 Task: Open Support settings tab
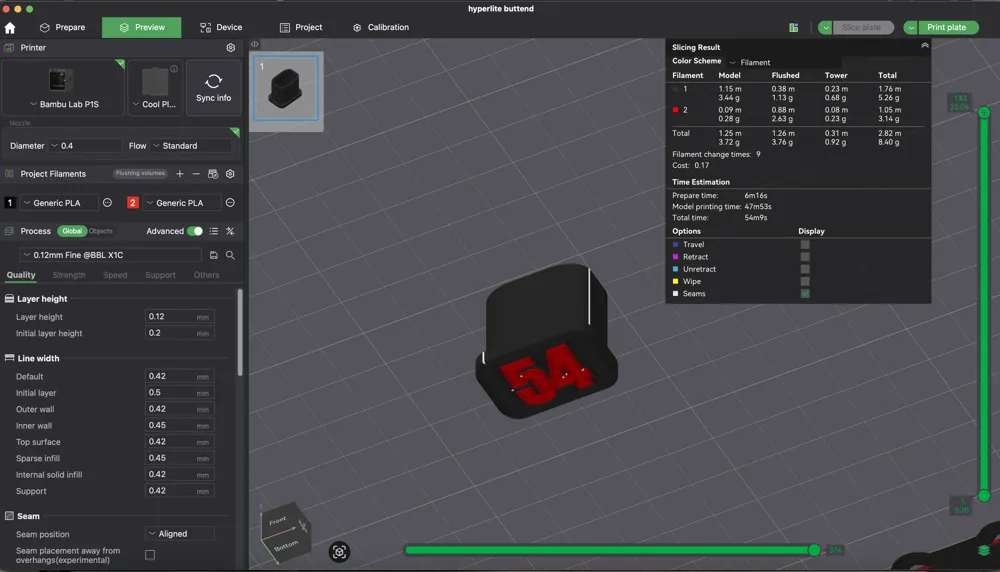point(160,275)
